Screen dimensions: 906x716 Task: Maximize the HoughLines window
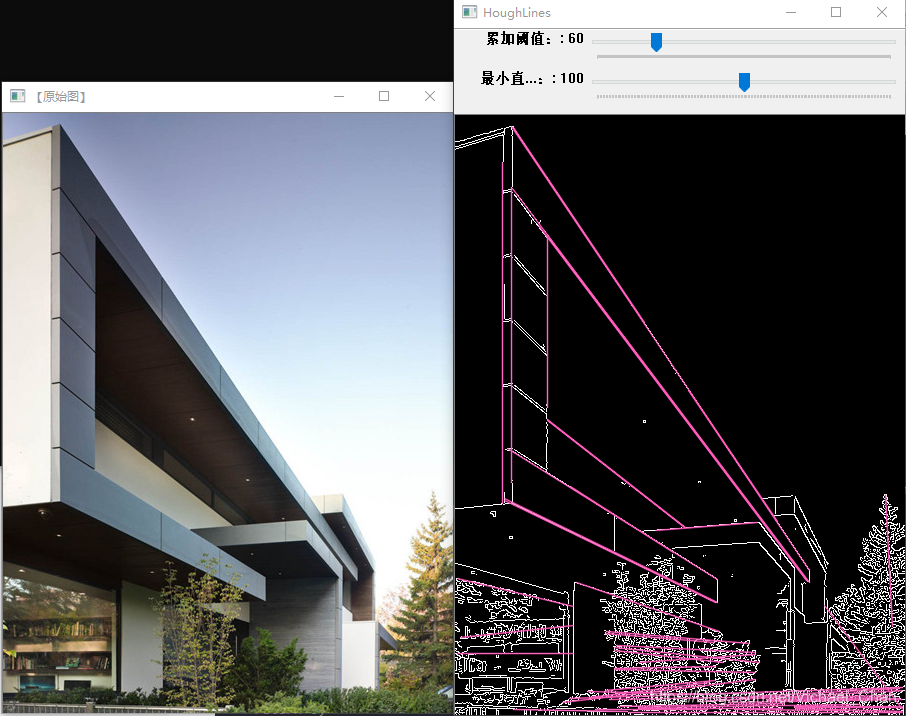click(836, 12)
